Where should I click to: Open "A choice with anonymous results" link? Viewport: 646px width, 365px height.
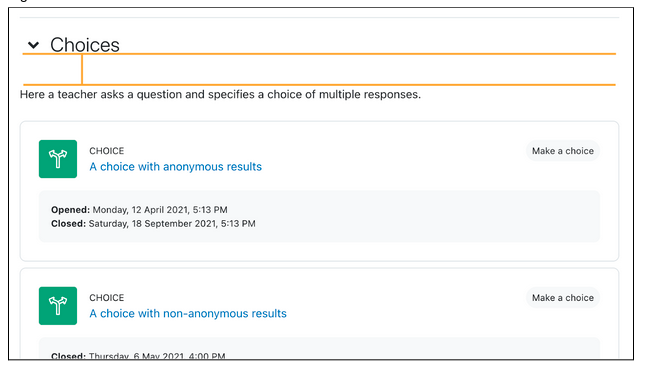click(176, 167)
